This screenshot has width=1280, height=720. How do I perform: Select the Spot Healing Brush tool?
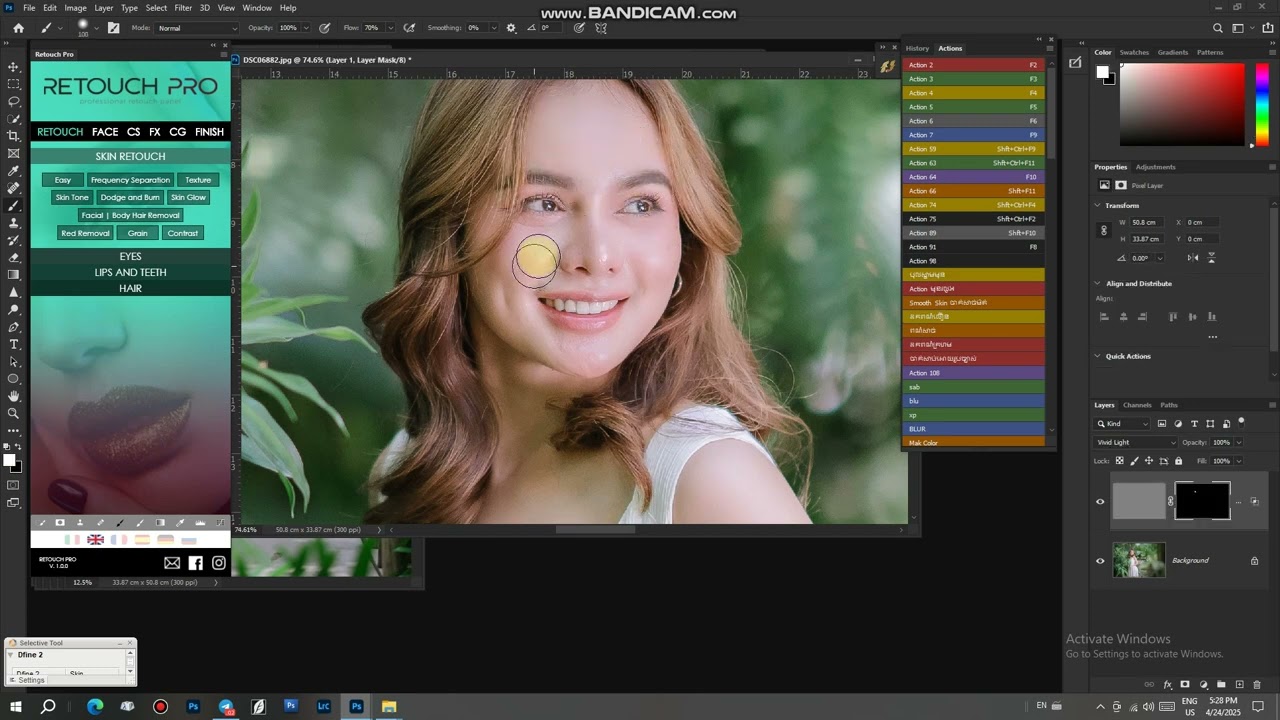13,188
